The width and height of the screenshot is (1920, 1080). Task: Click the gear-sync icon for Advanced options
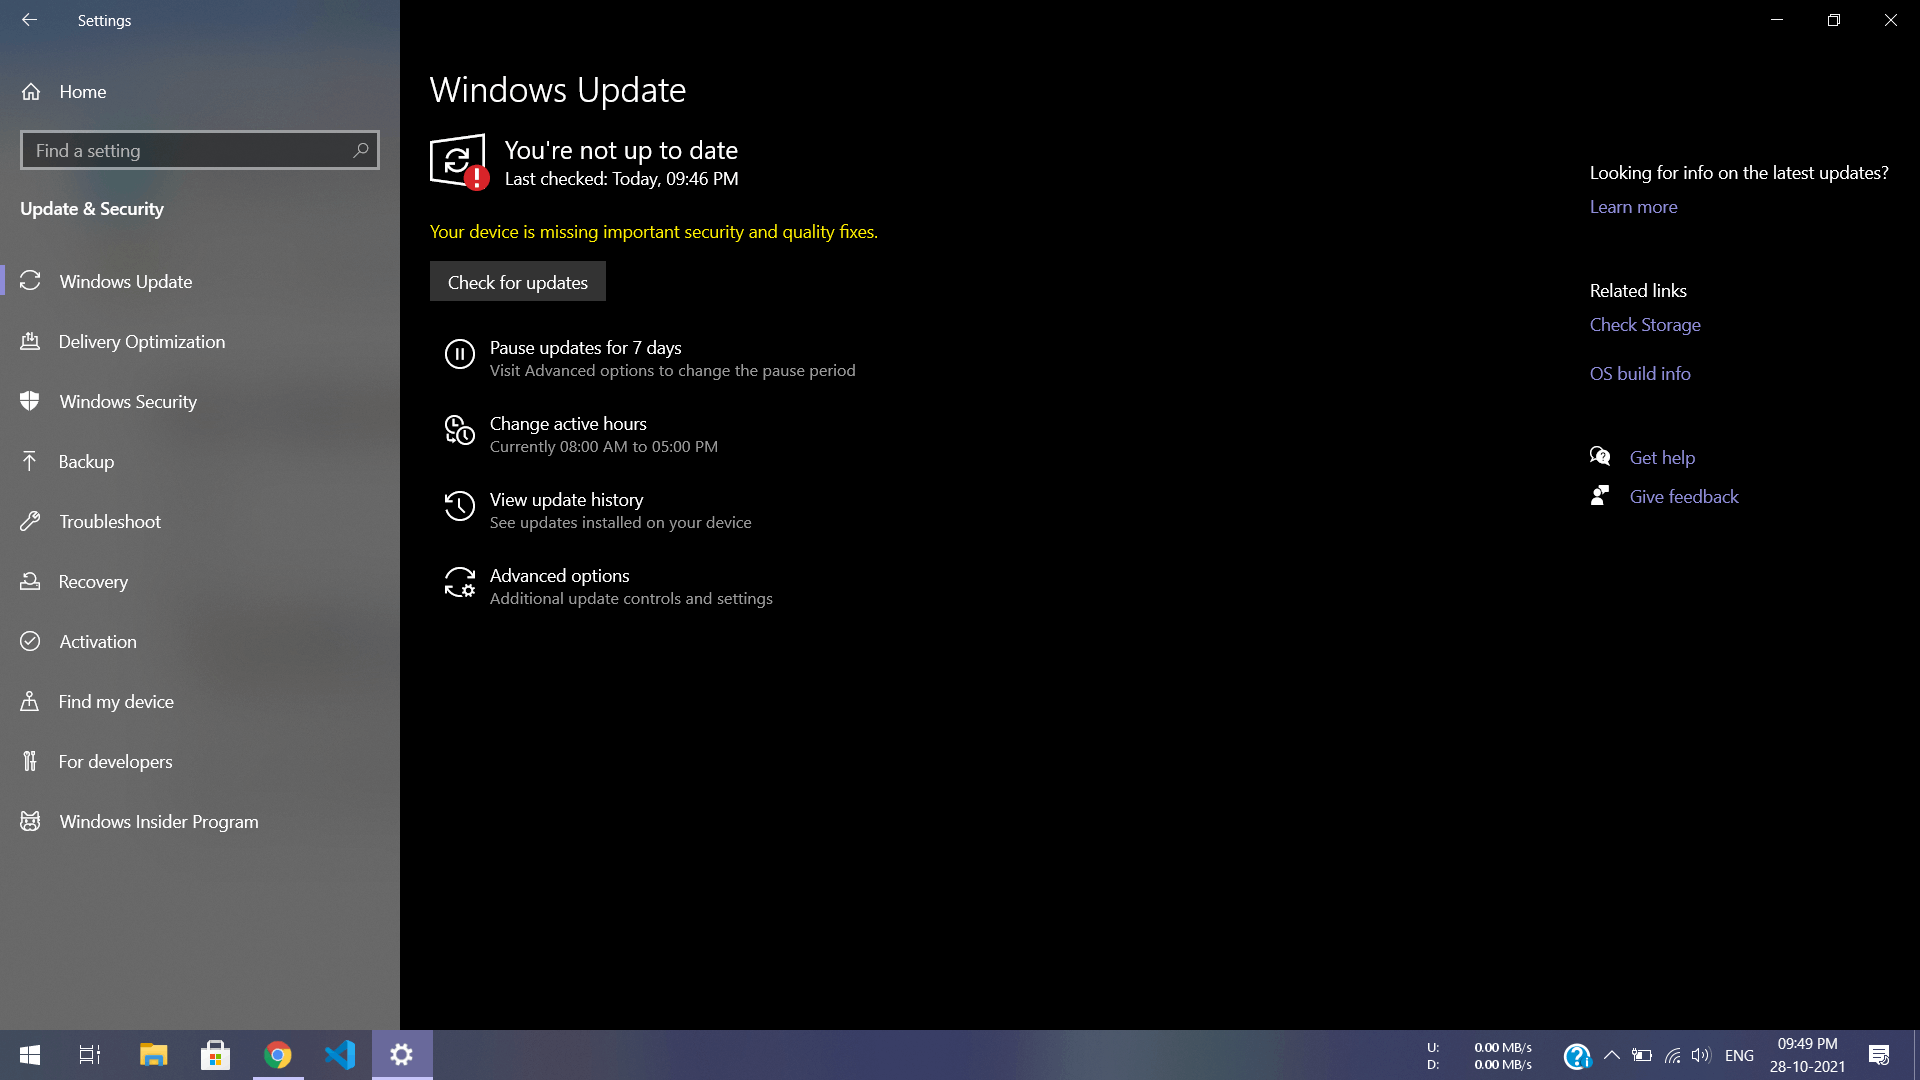[459, 582]
